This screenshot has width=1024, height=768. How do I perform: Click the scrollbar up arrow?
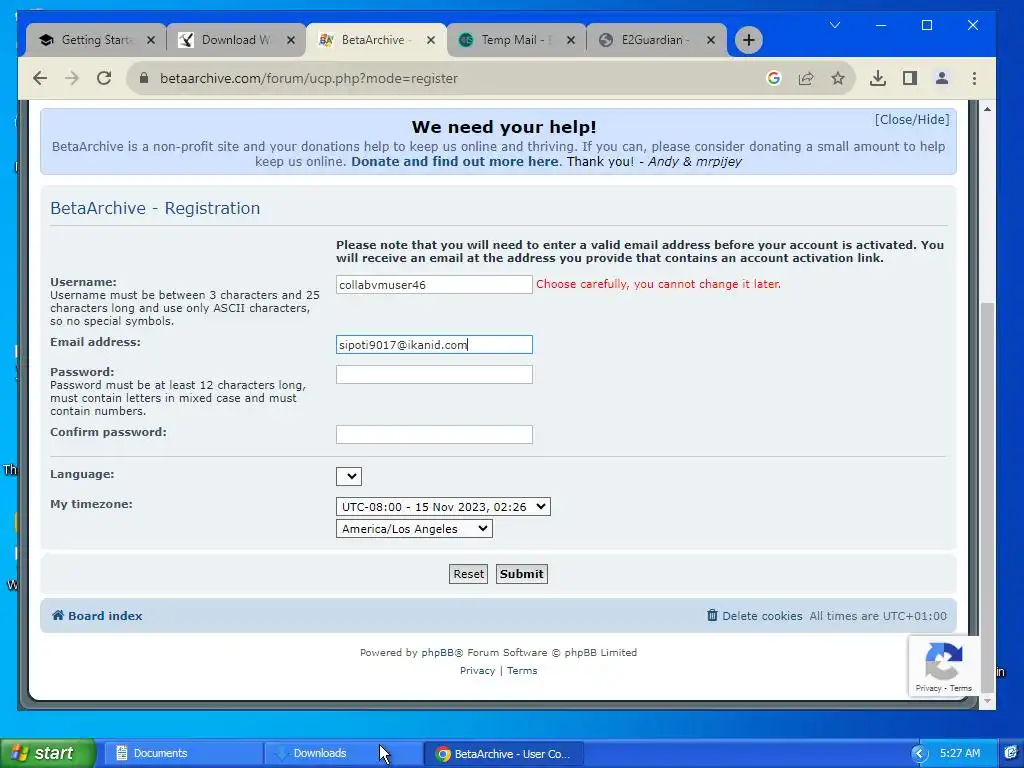987,110
